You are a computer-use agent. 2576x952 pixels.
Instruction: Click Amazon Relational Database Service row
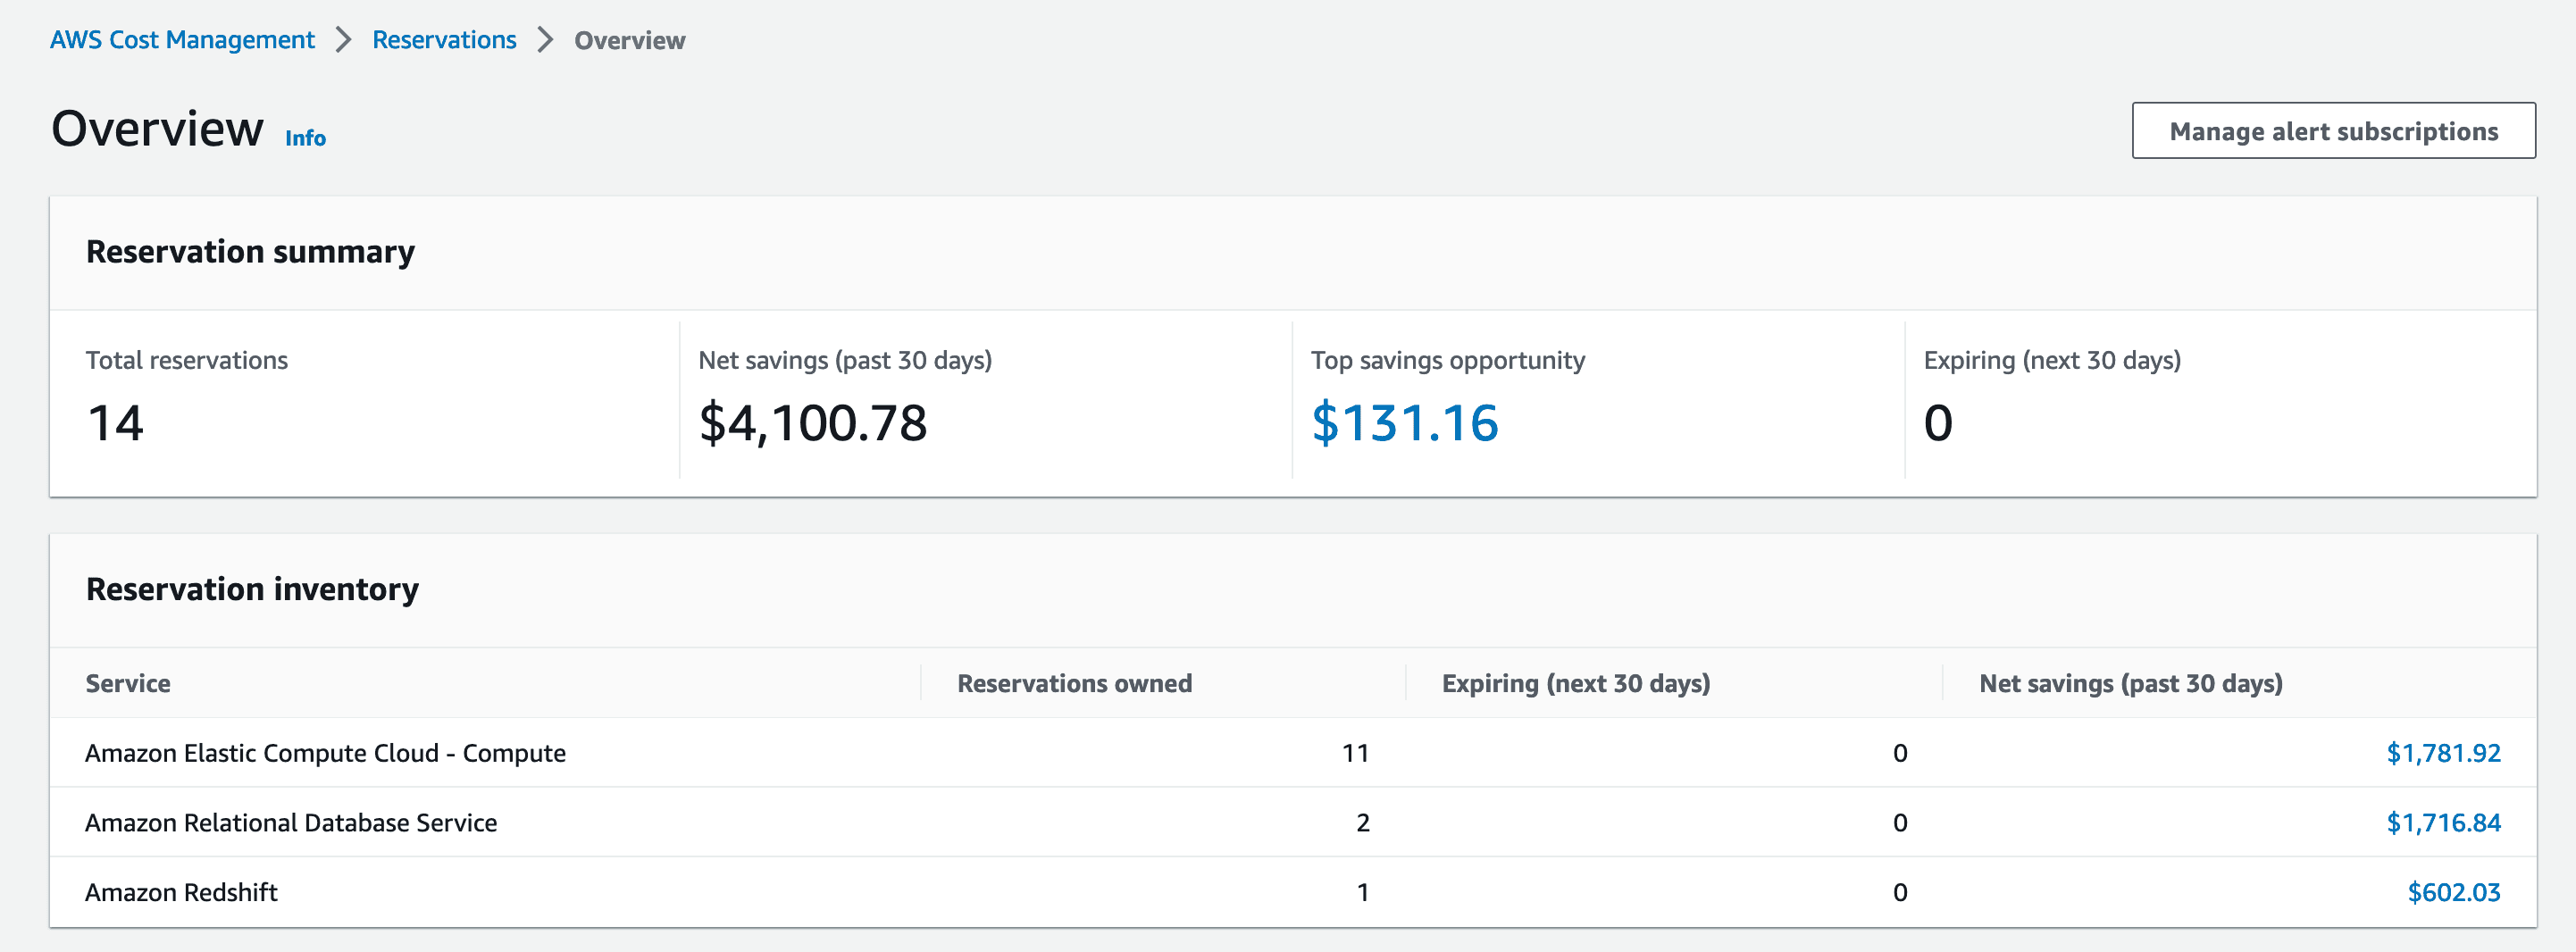click(x=1293, y=823)
